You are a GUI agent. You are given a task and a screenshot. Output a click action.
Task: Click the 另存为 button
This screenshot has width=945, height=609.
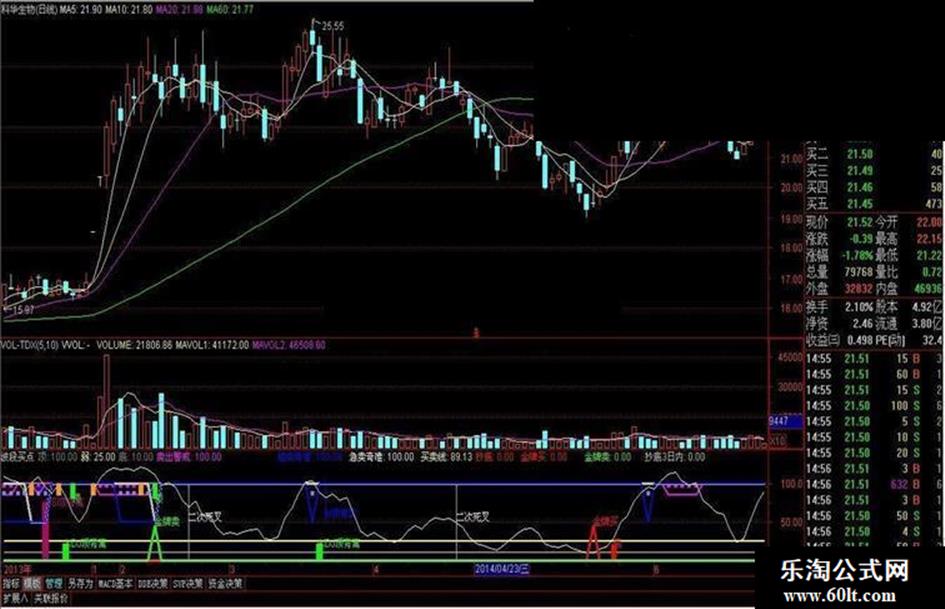coord(80,584)
